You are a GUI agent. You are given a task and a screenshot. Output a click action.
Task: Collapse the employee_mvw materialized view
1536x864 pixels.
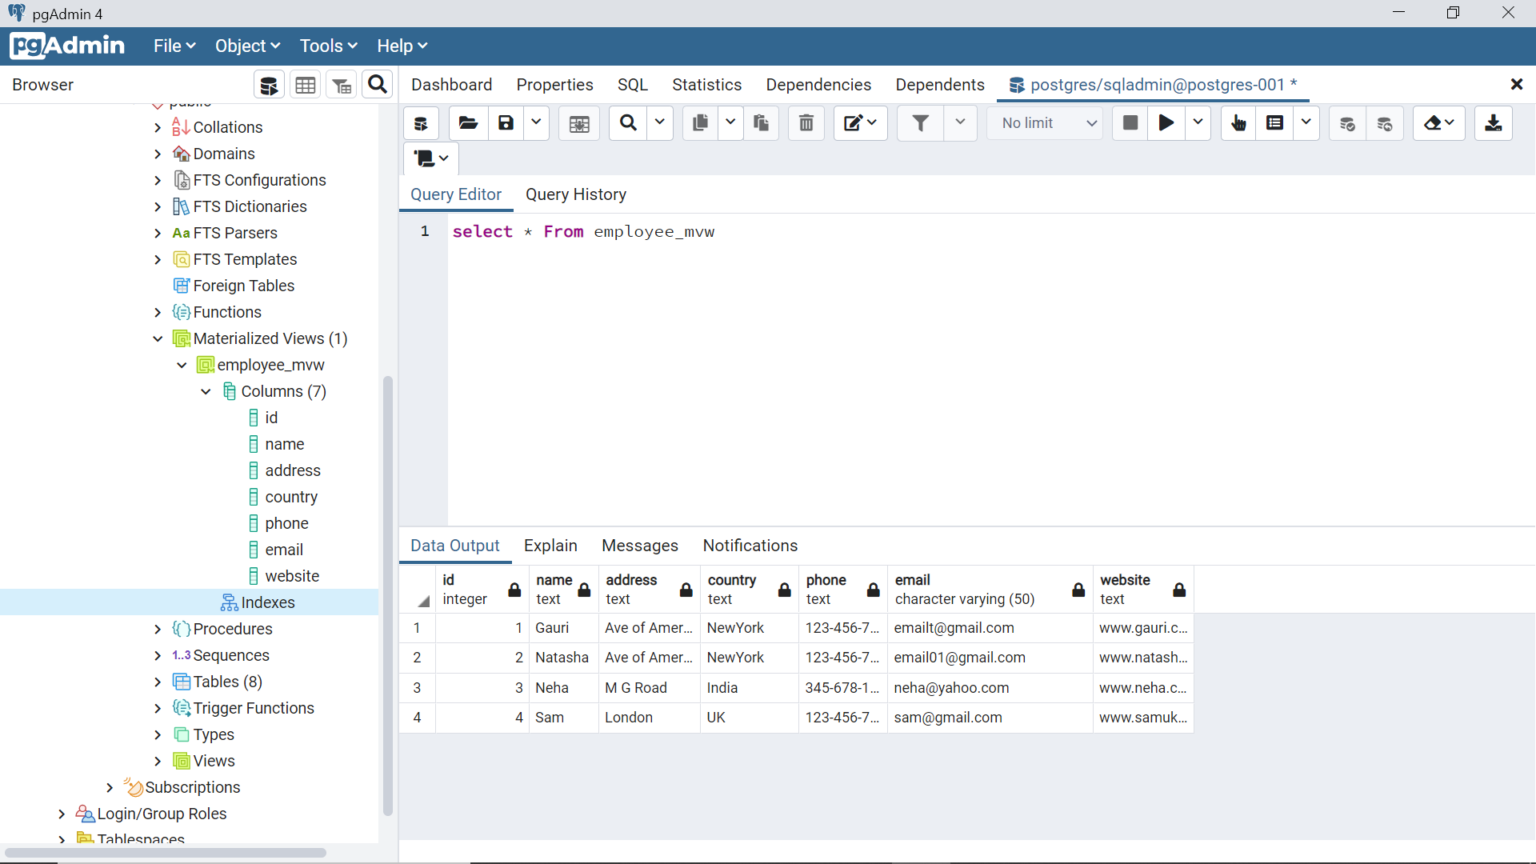(182, 364)
